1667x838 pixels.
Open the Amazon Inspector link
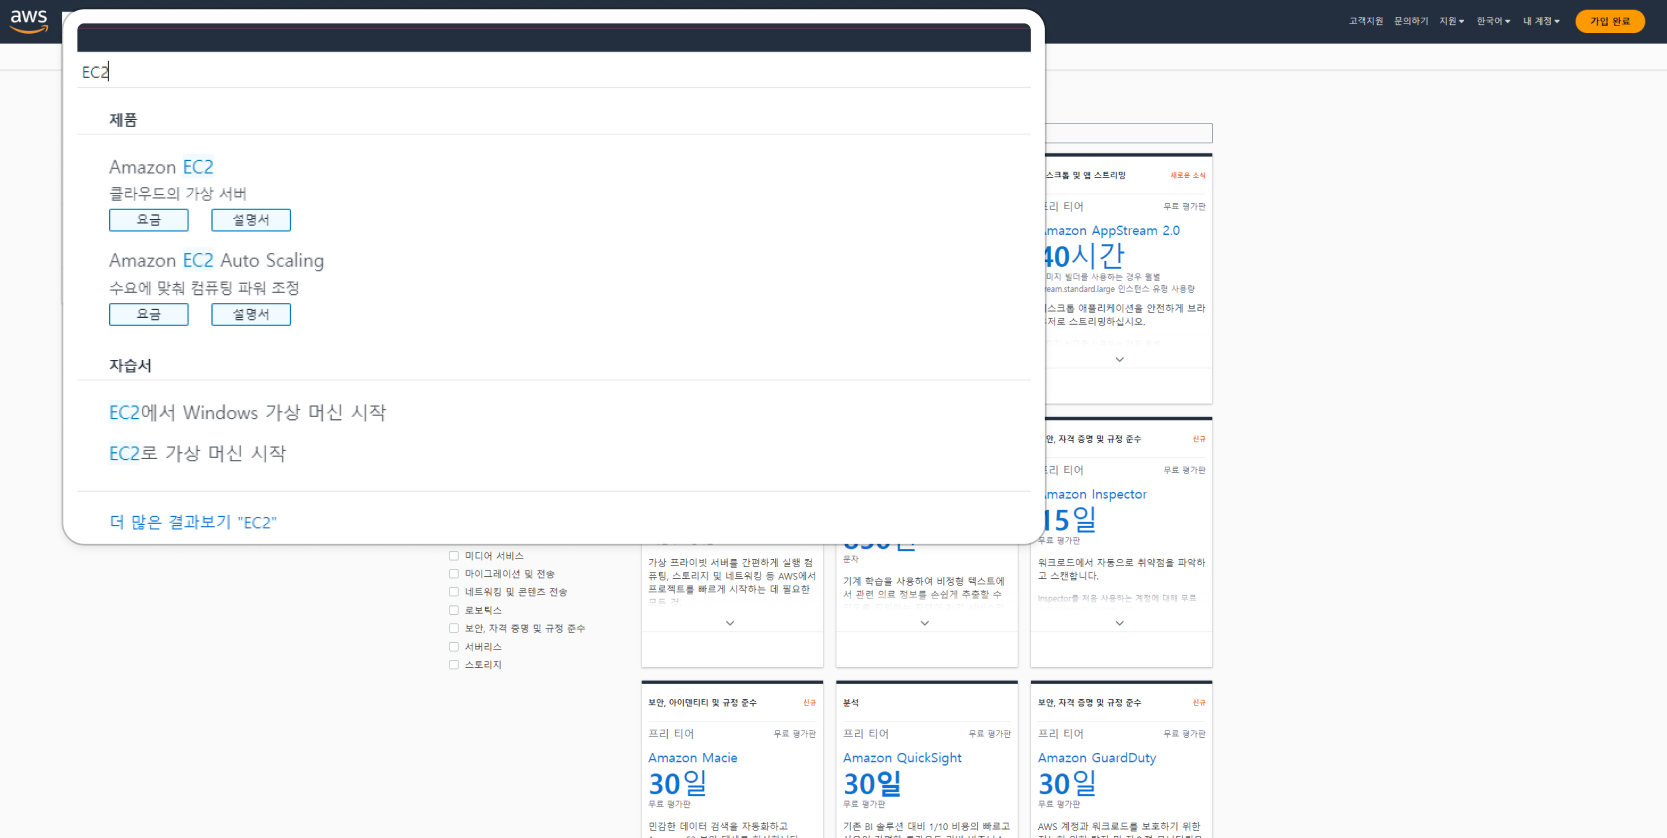tap(1096, 495)
